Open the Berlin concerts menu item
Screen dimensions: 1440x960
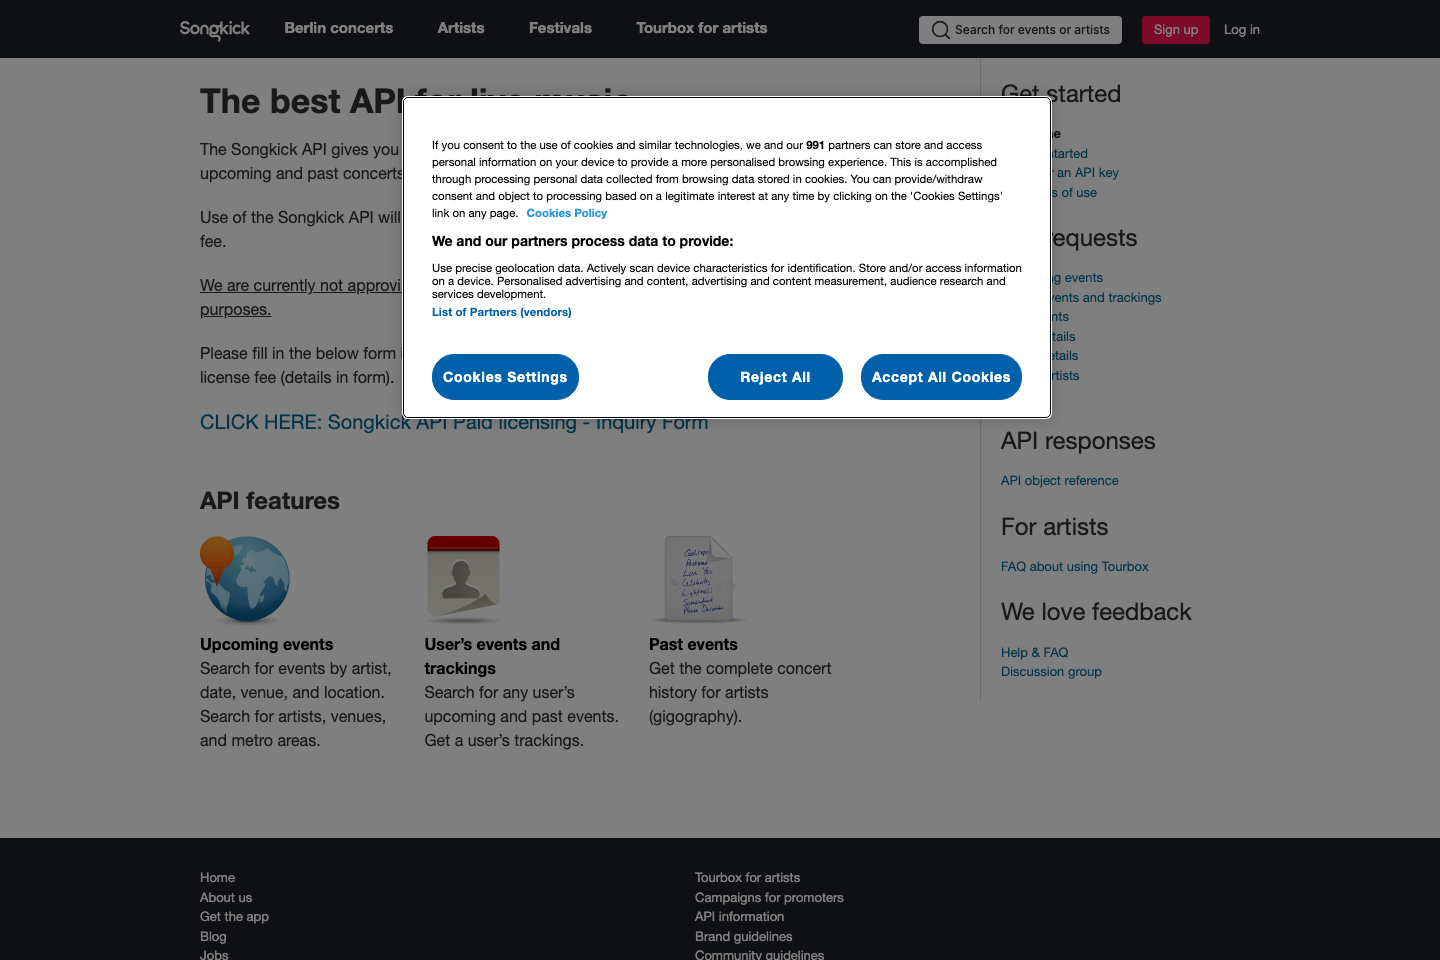coord(338,28)
